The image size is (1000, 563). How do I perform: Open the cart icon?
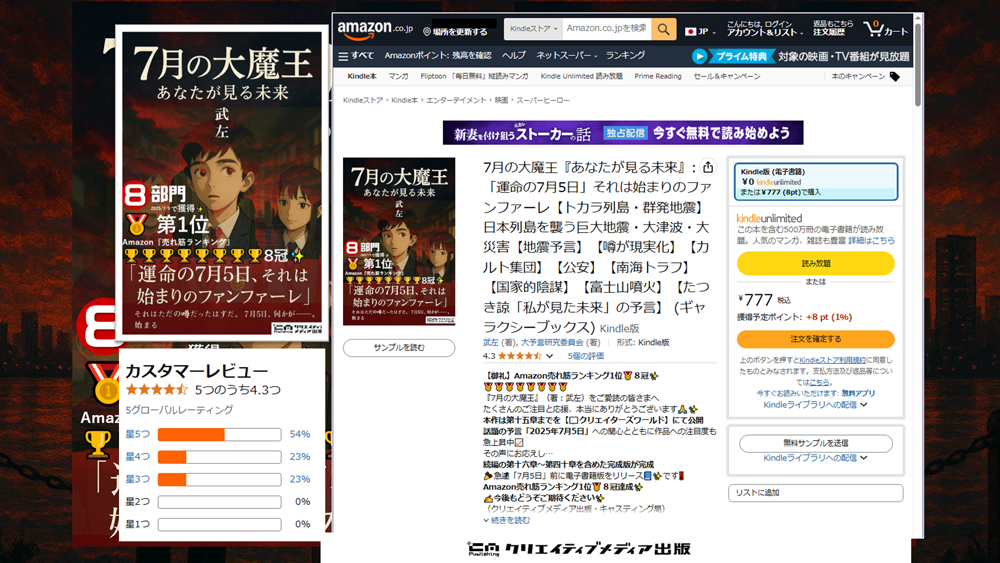click(885, 29)
